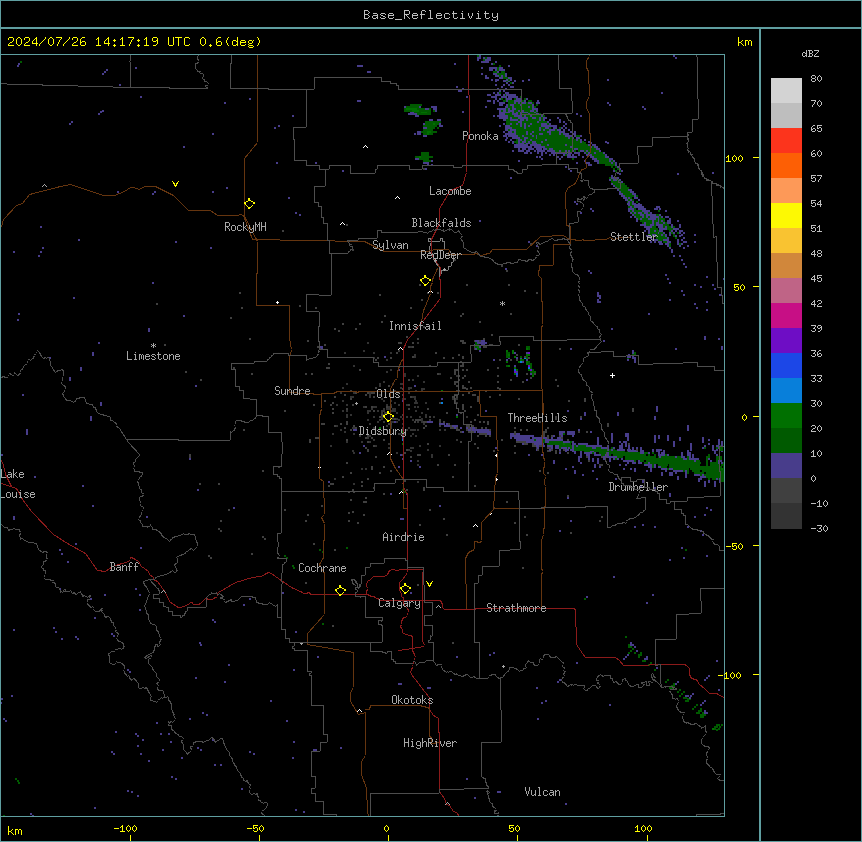This screenshot has height=842, width=862.
Task: Select the Lacombe town label
Action: pyautogui.click(x=450, y=191)
